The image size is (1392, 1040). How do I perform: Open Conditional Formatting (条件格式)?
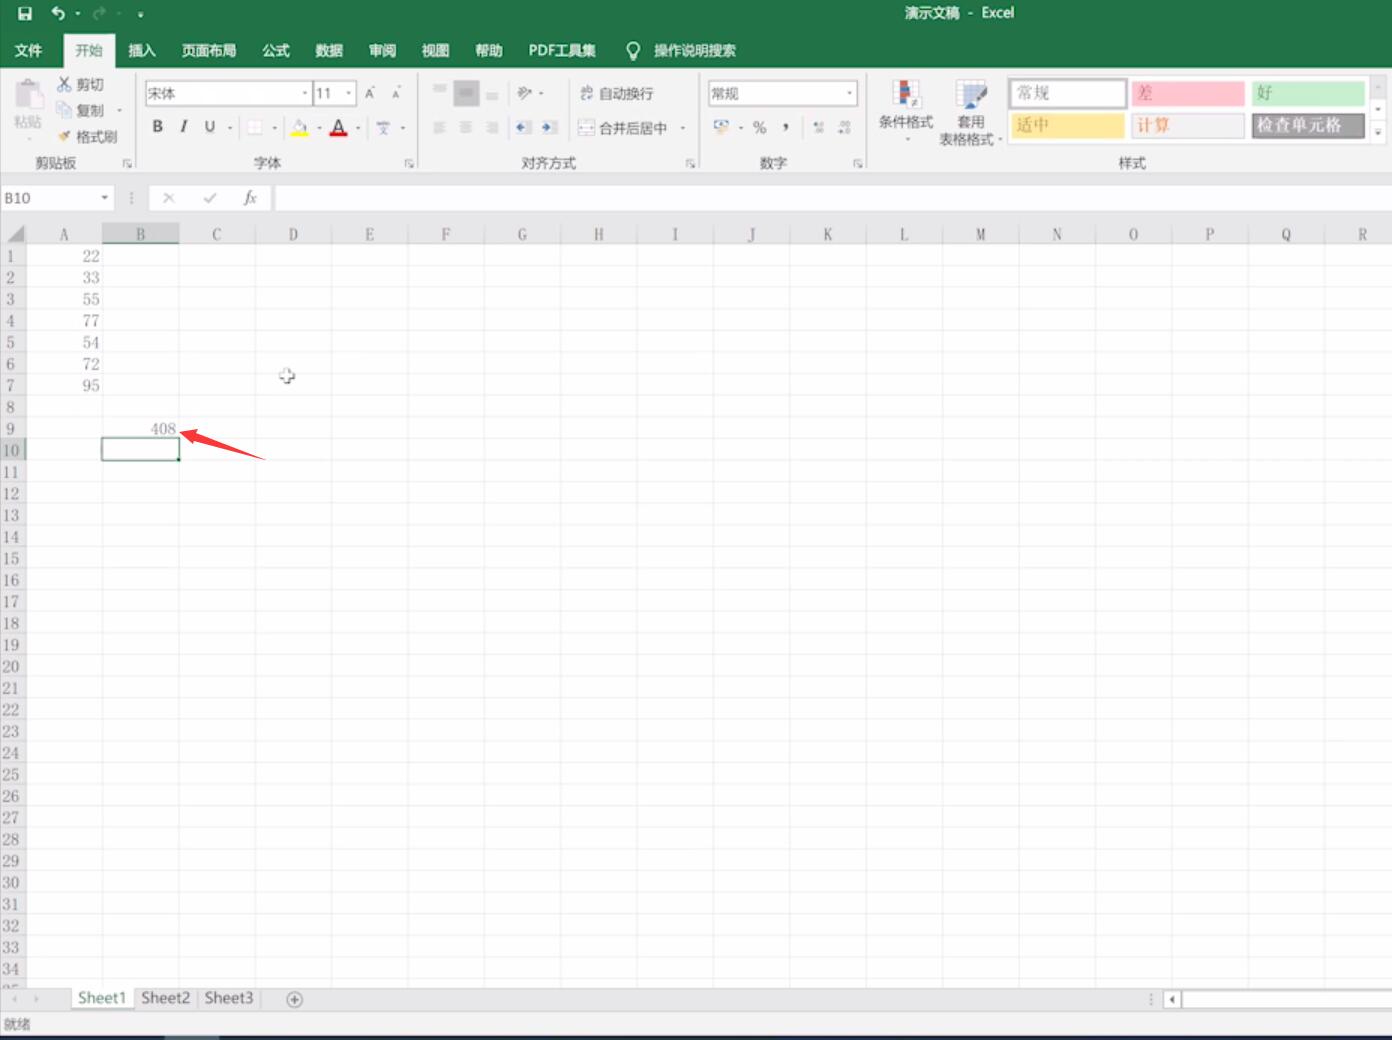[x=906, y=110]
